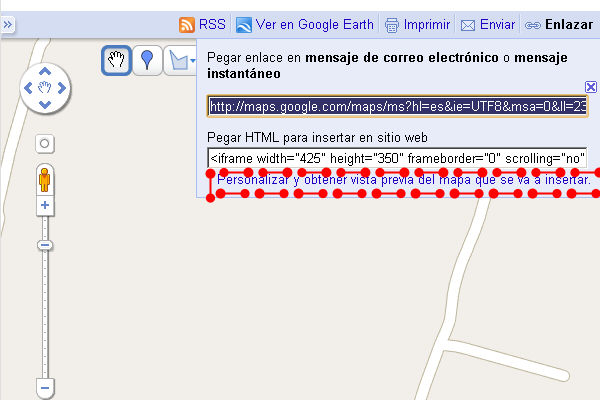The image size is (600, 400).
Task: Click the zoom slider handle
Action: (45, 245)
